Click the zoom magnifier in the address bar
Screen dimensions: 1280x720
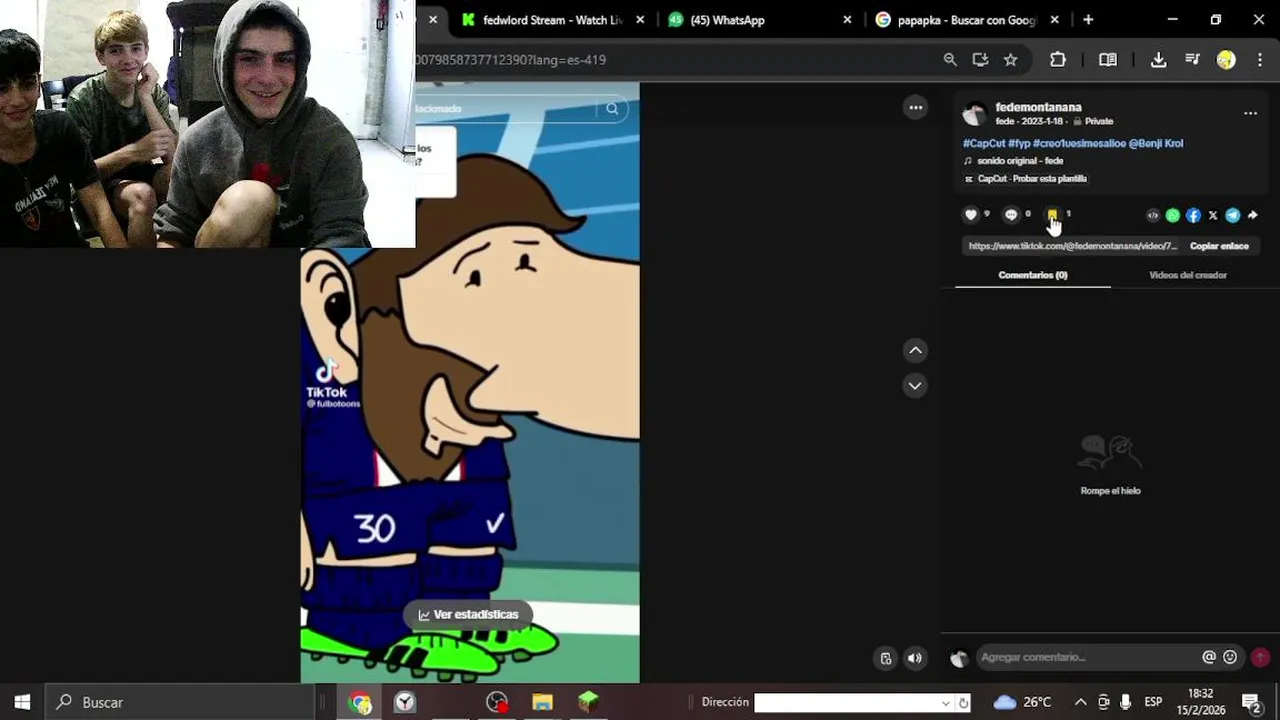(x=950, y=60)
